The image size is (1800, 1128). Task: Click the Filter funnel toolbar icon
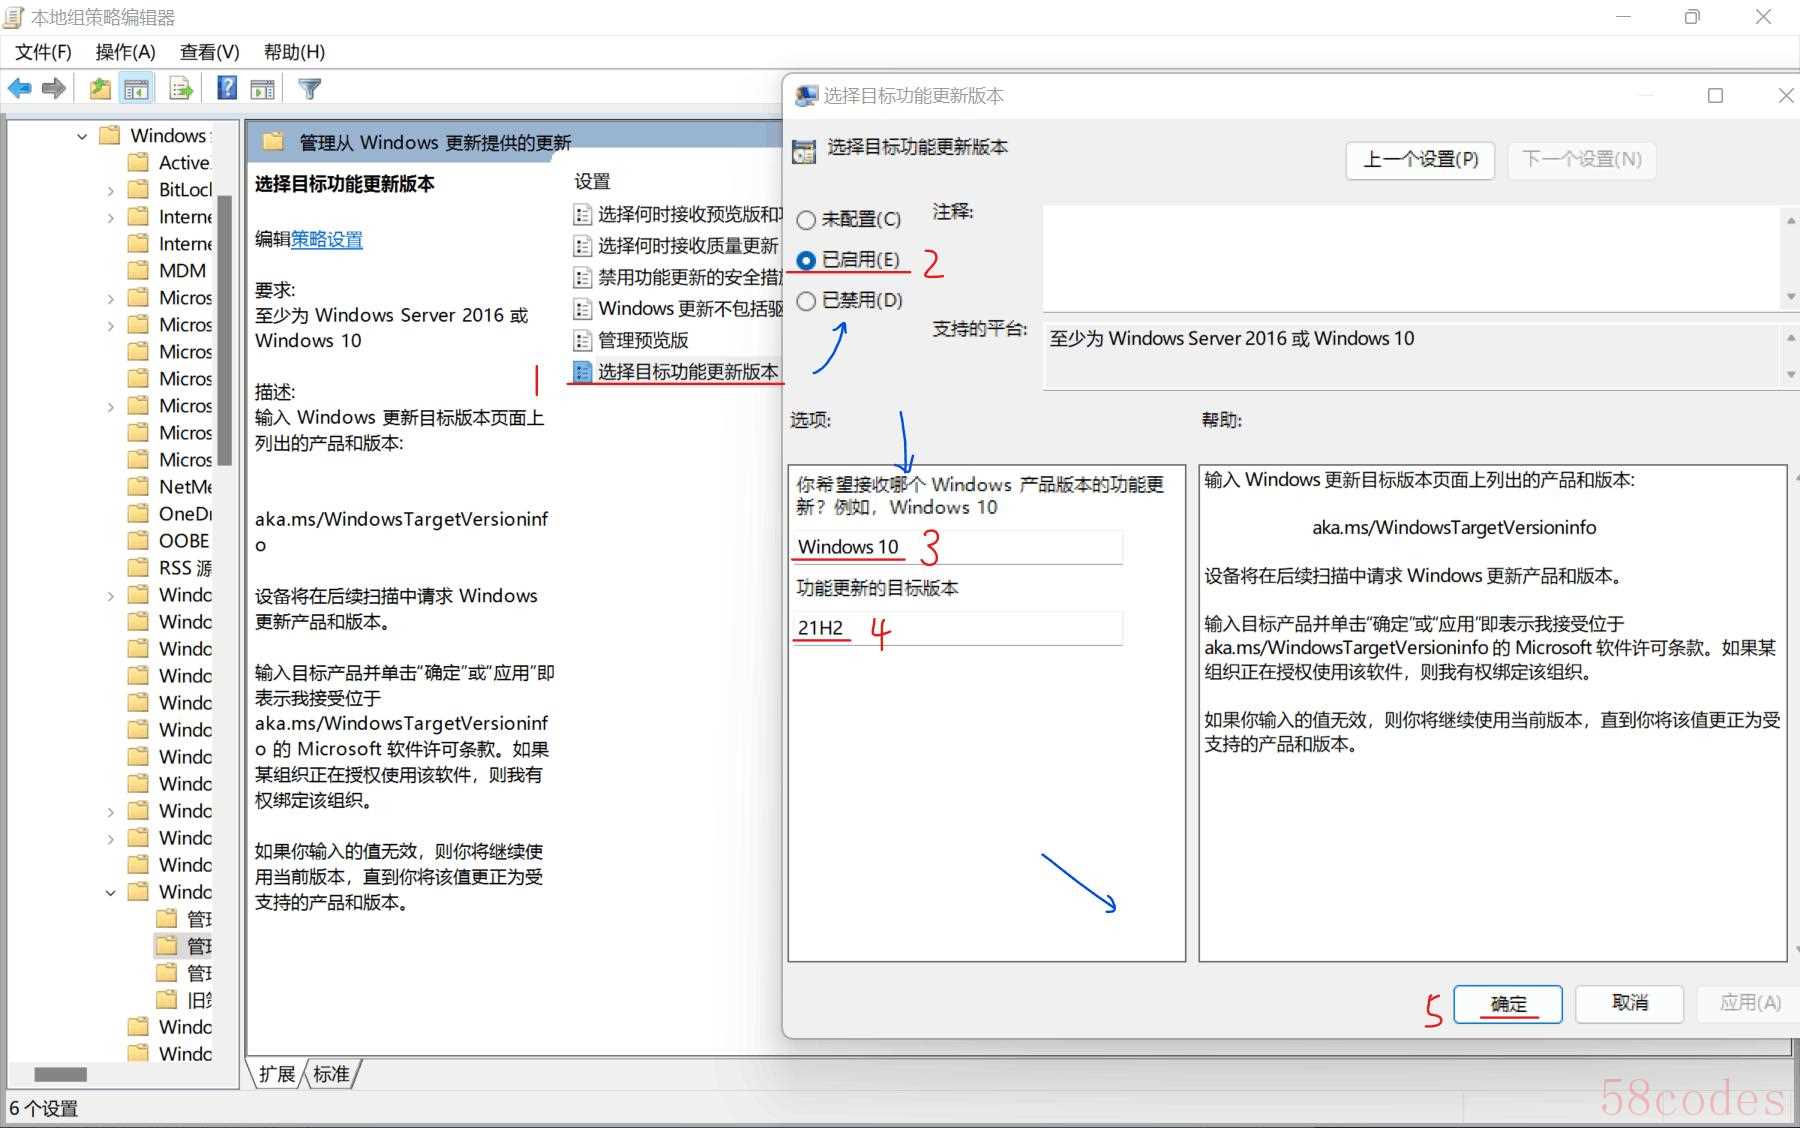pyautogui.click(x=310, y=89)
